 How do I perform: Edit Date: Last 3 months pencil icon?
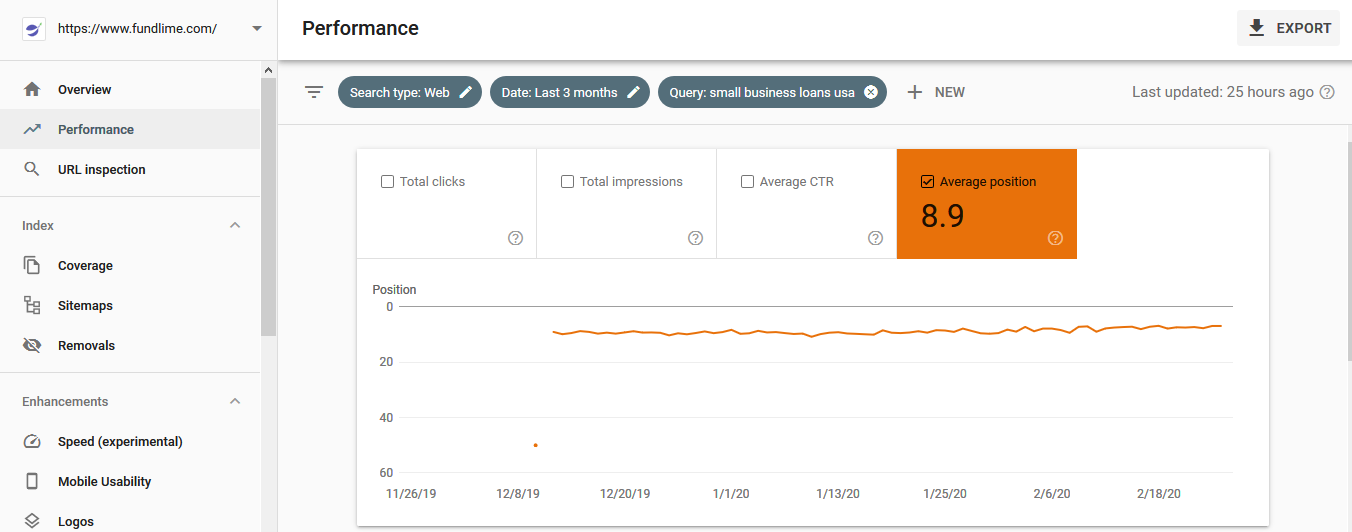pyautogui.click(x=633, y=92)
